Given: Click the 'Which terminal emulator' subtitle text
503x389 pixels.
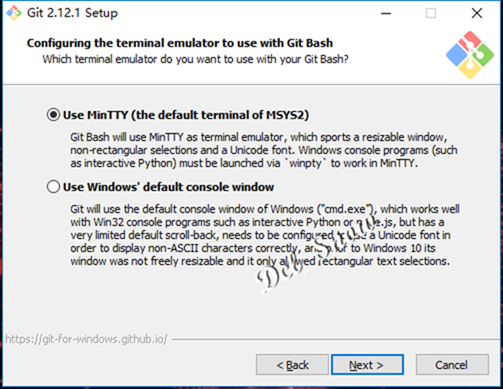Looking at the screenshot, I should point(195,59).
